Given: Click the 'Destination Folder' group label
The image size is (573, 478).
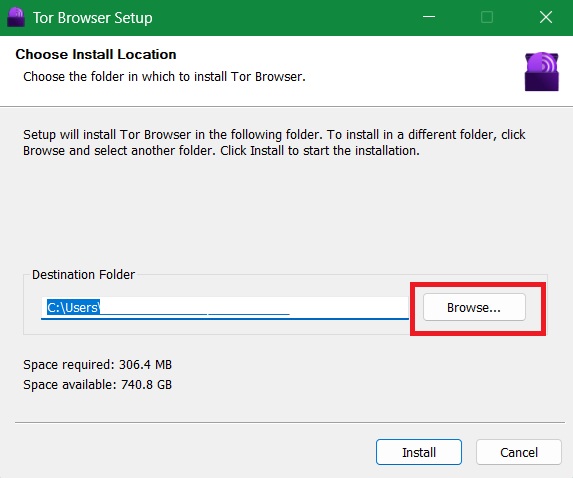Looking at the screenshot, I should (x=83, y=274).
